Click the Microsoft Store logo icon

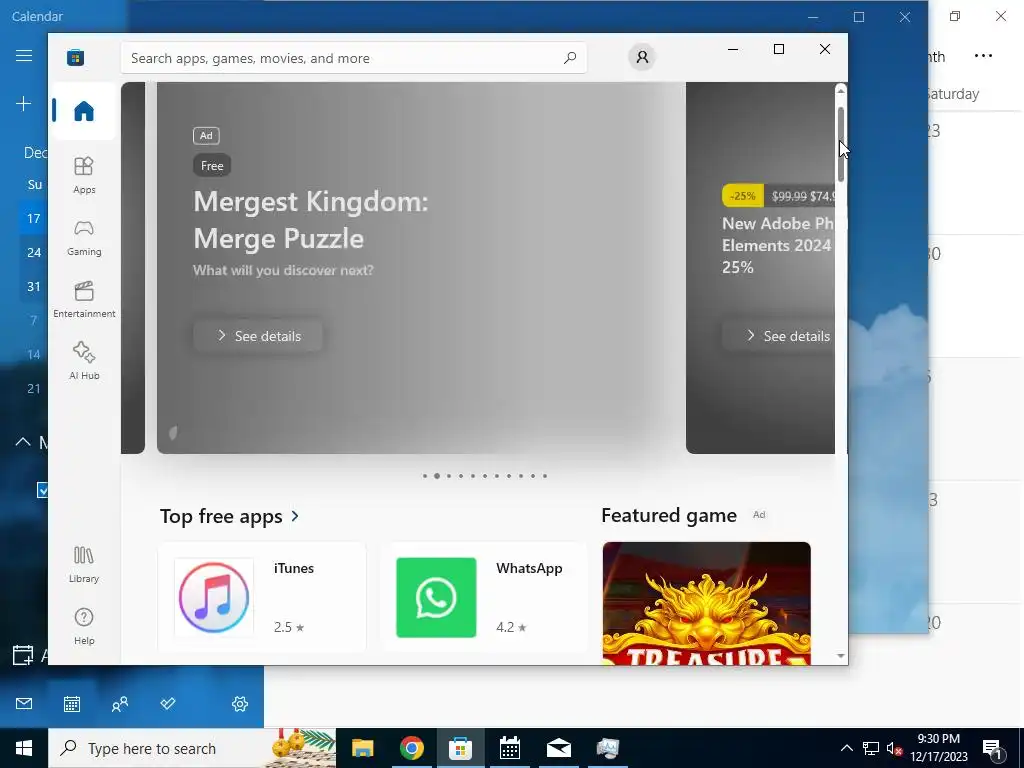(x=75, y=57)
